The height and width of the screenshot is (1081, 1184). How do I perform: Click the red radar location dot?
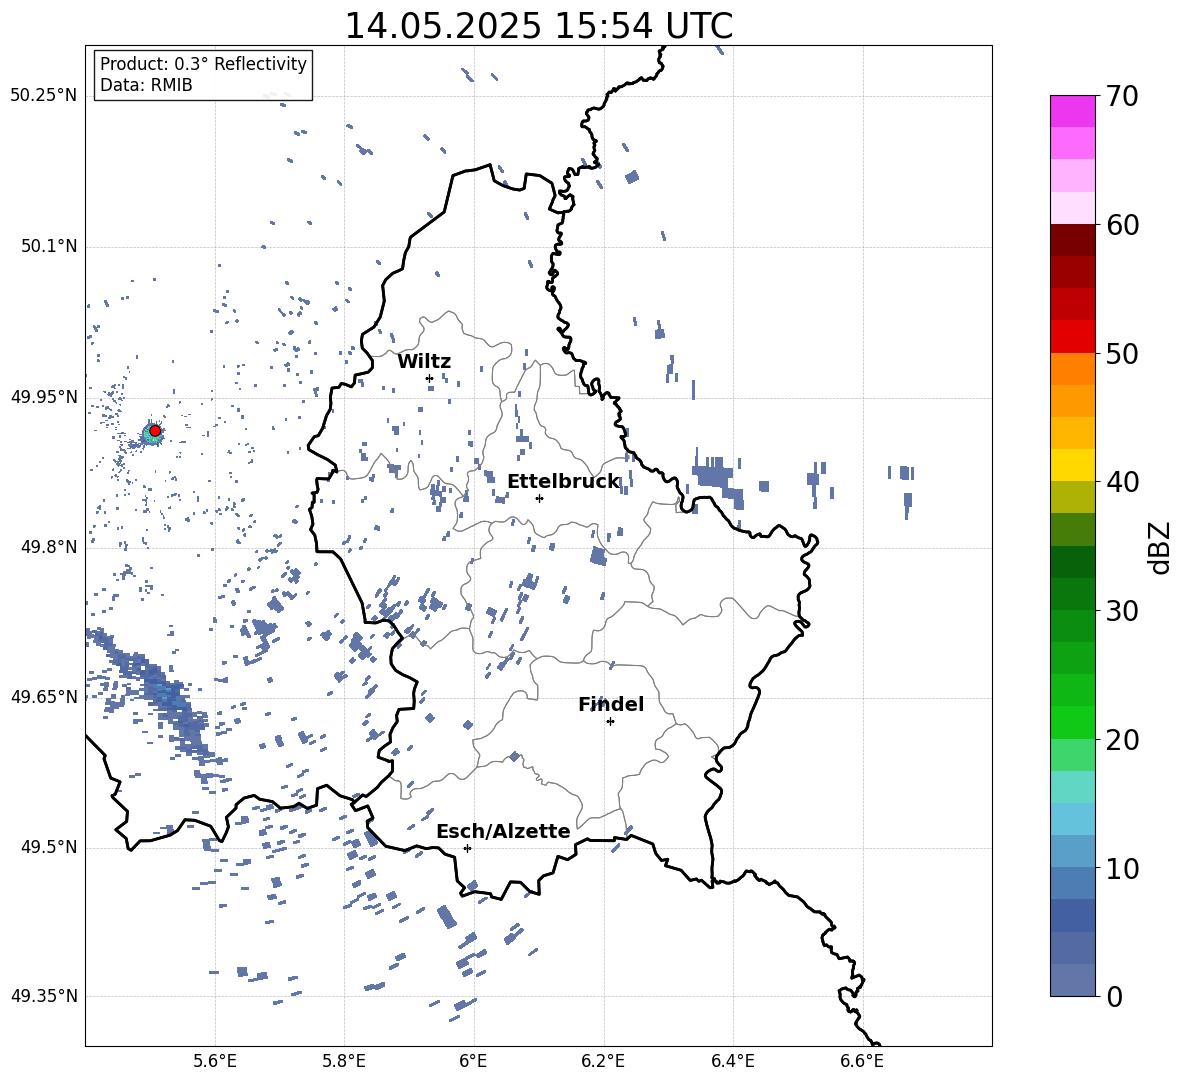[155, 431]
